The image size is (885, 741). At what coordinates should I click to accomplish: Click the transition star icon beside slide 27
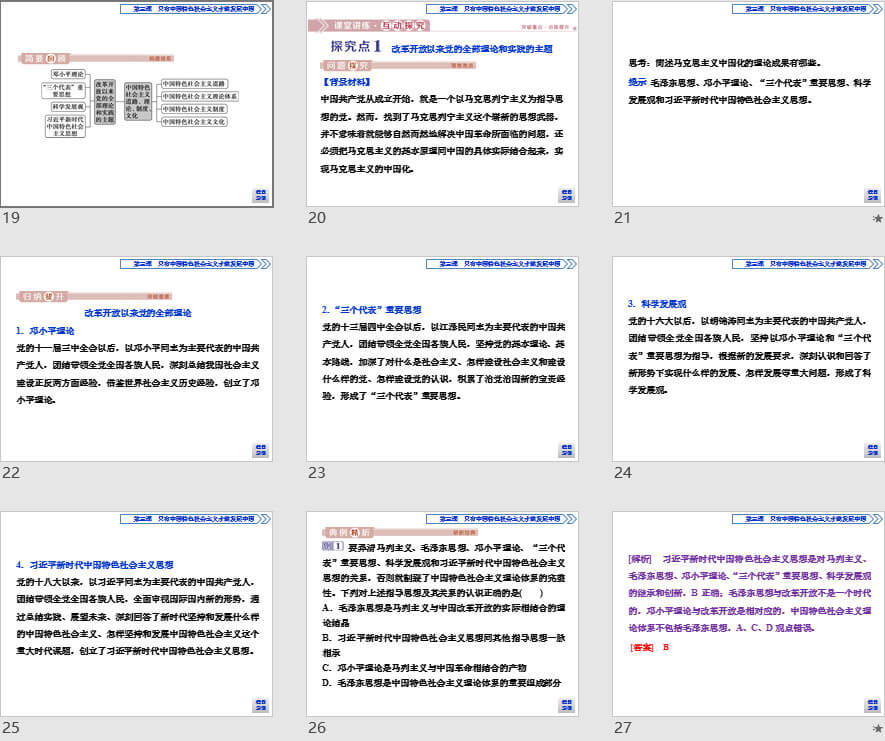pos(877,729)
